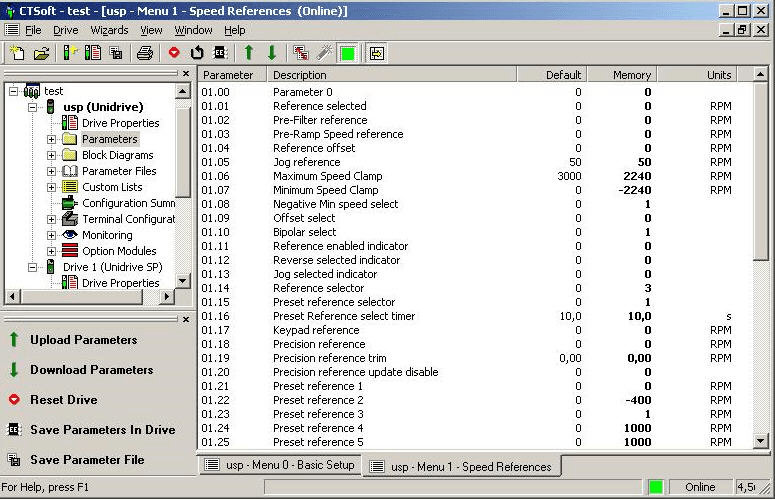Open the Help menu

click(x=234, y=30)
